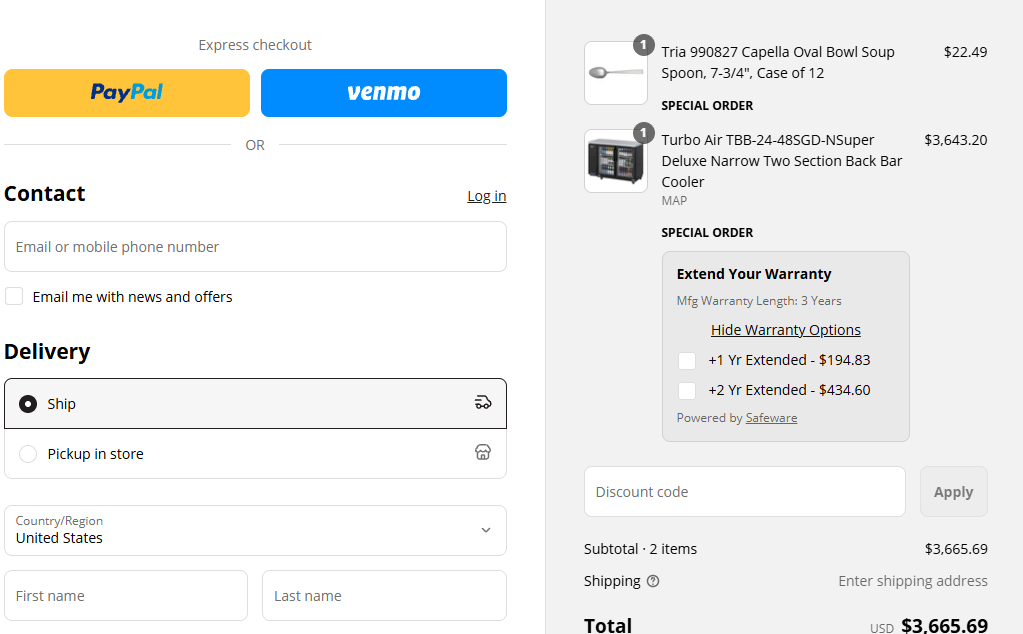This screenshot has width=1023, height=634.
Task: Pay with the PayPal express button
Action: click(127, 93)
